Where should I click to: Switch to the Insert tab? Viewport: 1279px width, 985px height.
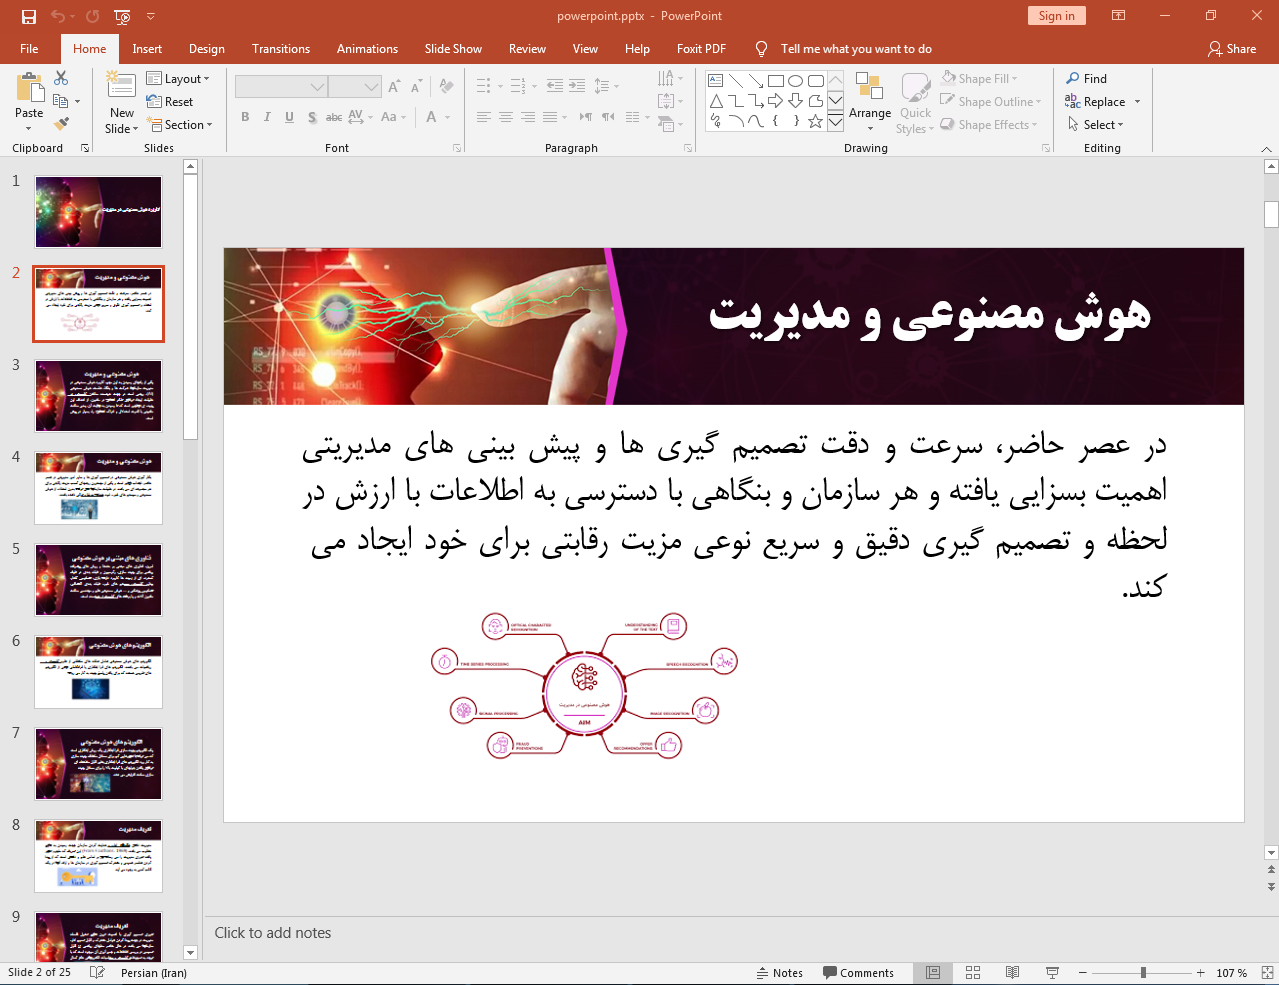[x=147, y=49]
